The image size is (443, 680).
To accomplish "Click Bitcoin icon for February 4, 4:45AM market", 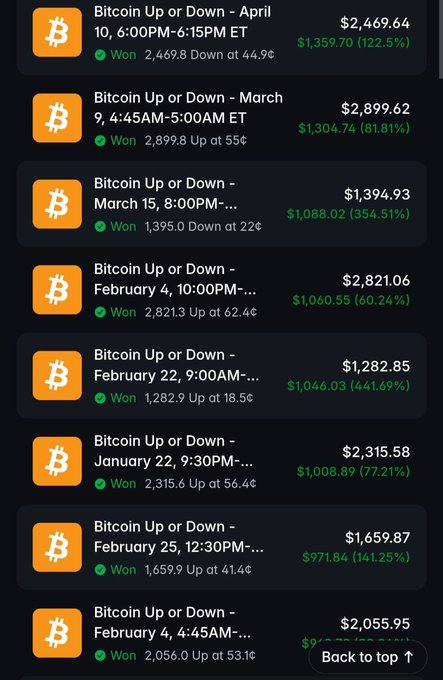I will 57,633.
